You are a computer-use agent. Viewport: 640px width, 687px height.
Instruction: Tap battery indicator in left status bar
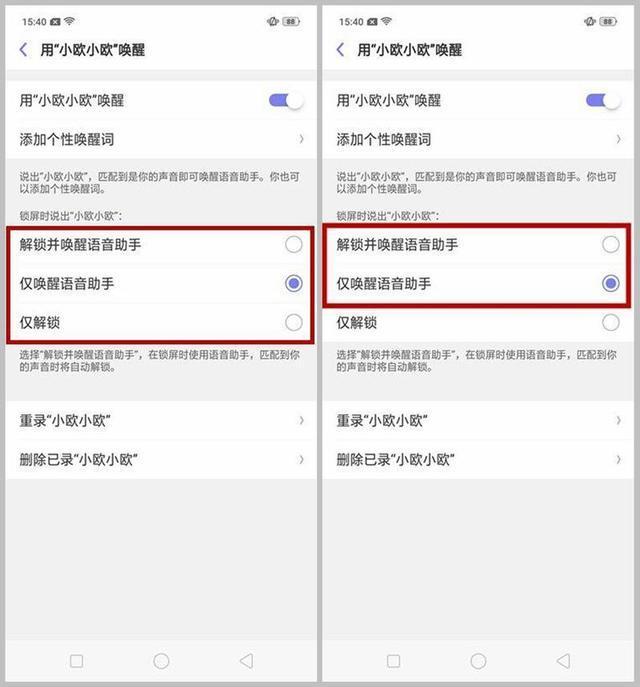[x=291, y=21]
